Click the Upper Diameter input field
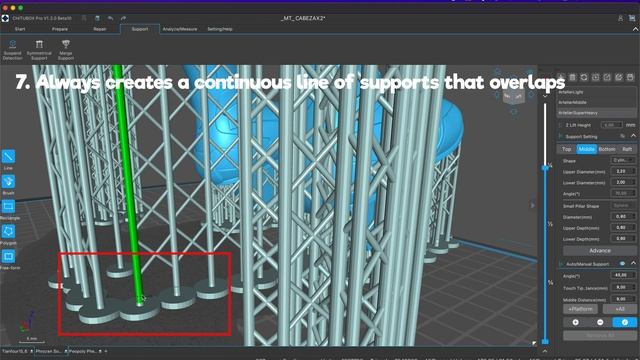This screenshot has height=360, width=640. coord(623,171)
